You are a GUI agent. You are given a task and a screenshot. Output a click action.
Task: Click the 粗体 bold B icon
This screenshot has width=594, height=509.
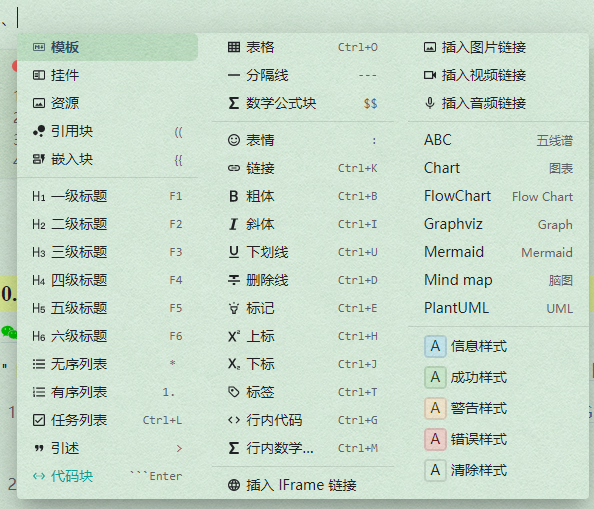[234, 197]
